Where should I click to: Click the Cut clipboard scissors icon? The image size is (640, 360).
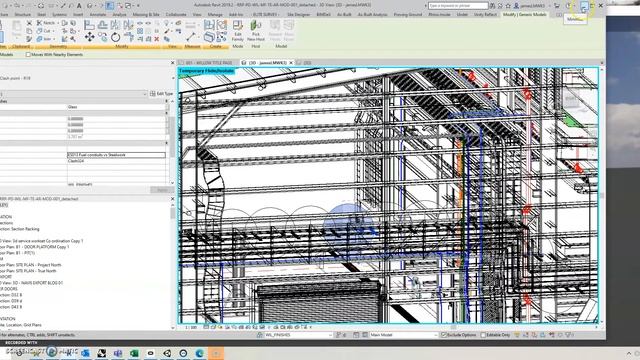(29, 23)
